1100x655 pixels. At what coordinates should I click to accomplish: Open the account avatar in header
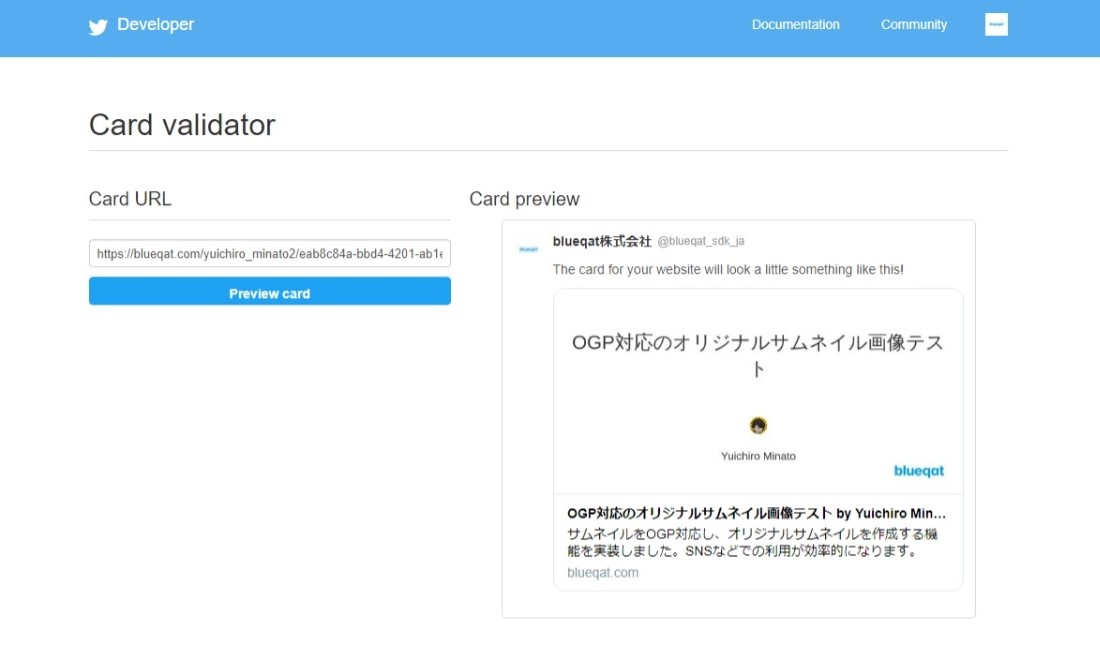996,25
